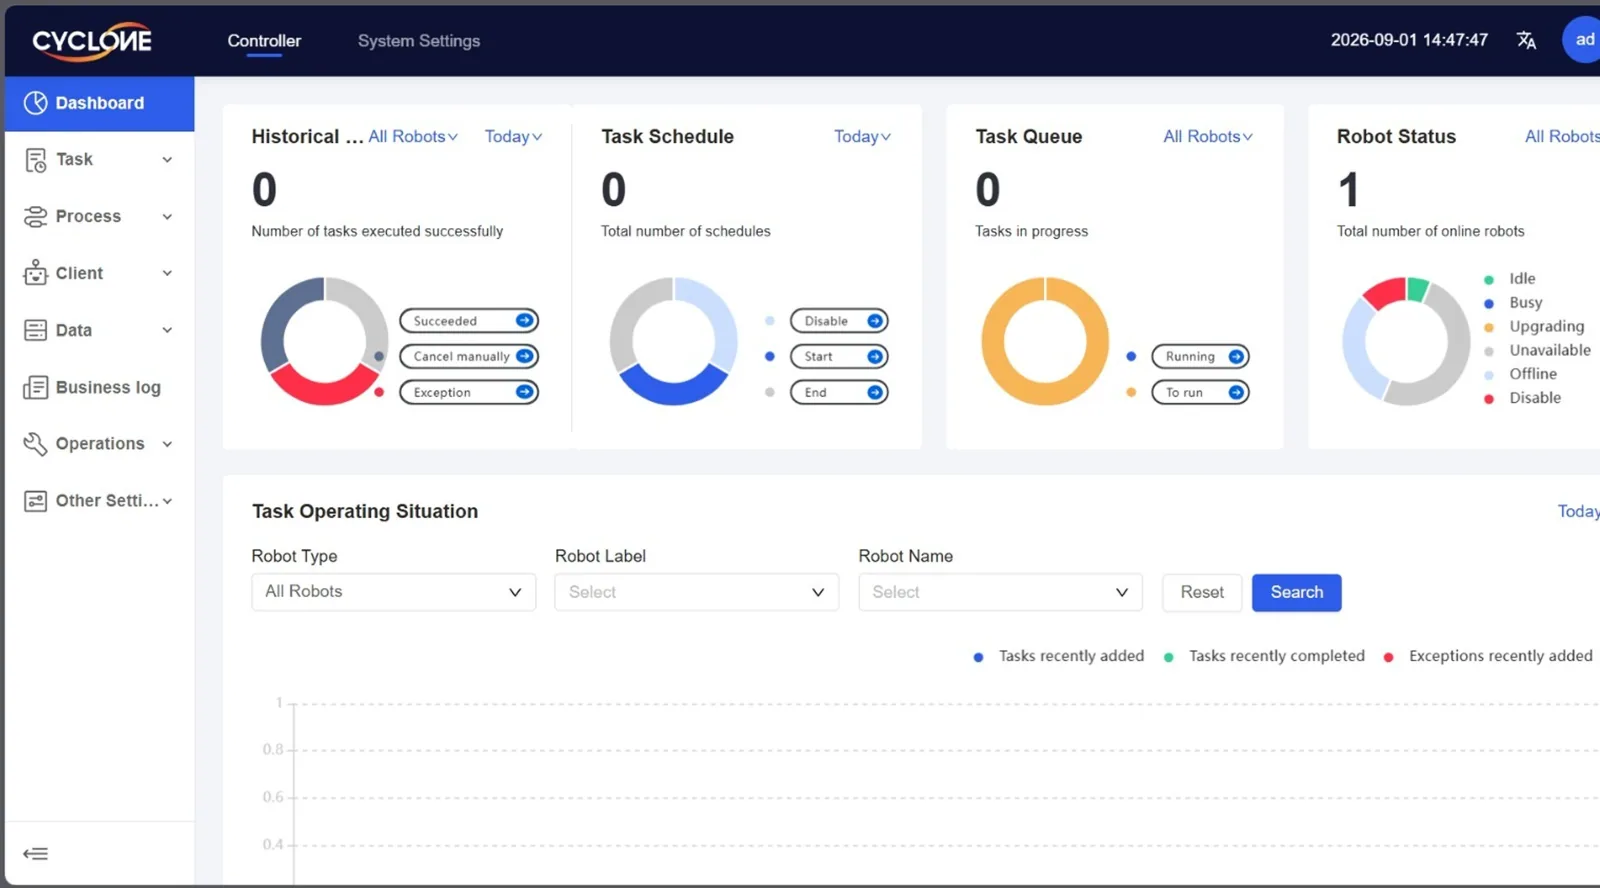1600x888 pixels.
Task: Open Task Queue All Robots filter
Action: [1208, 137]
